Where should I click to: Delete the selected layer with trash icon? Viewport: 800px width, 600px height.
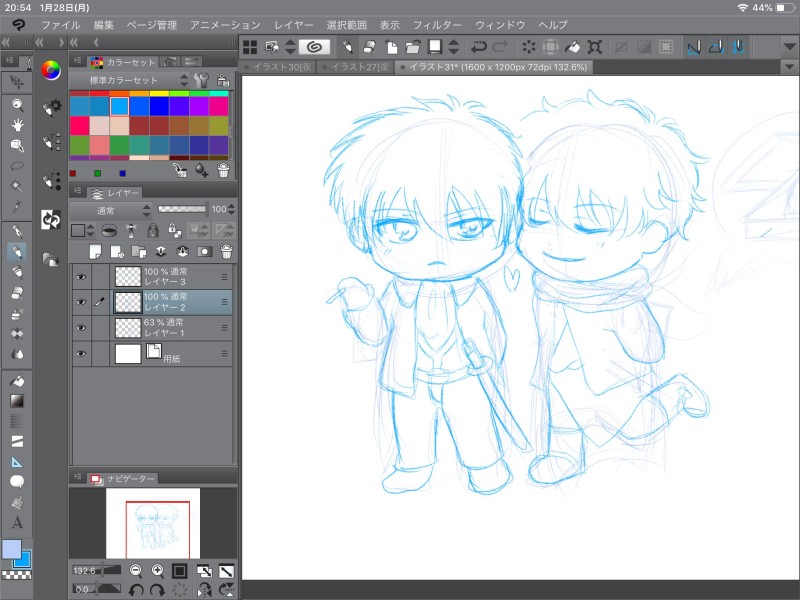227,252
